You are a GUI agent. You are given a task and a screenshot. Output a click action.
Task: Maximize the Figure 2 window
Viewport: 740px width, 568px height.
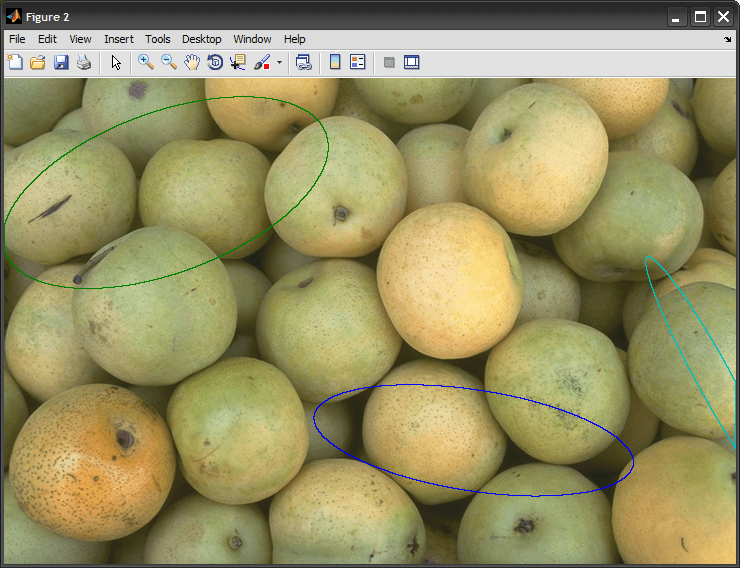(x=700, y=17)
